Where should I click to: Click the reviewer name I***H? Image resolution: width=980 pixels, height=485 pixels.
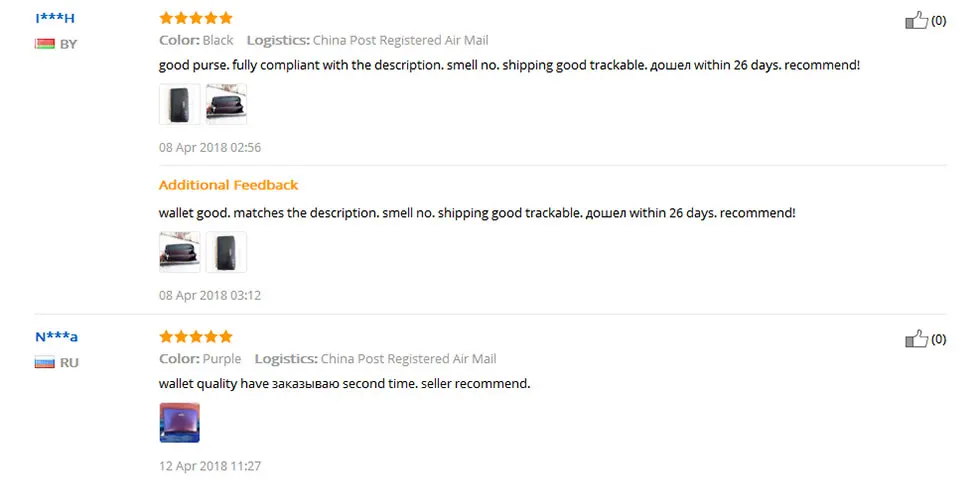55,19
